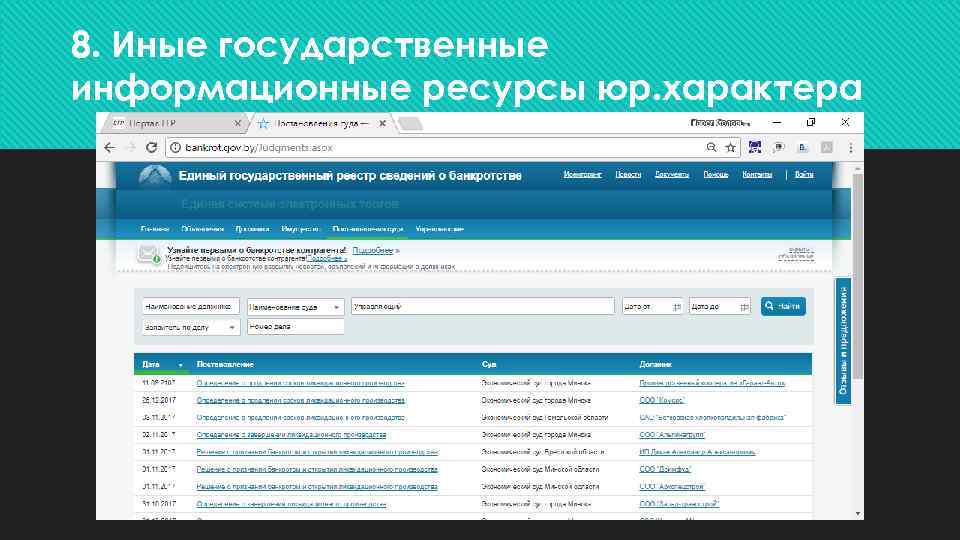Click the 'Управляющий' input field
This screenshot has height=540, width=960.
482,306
